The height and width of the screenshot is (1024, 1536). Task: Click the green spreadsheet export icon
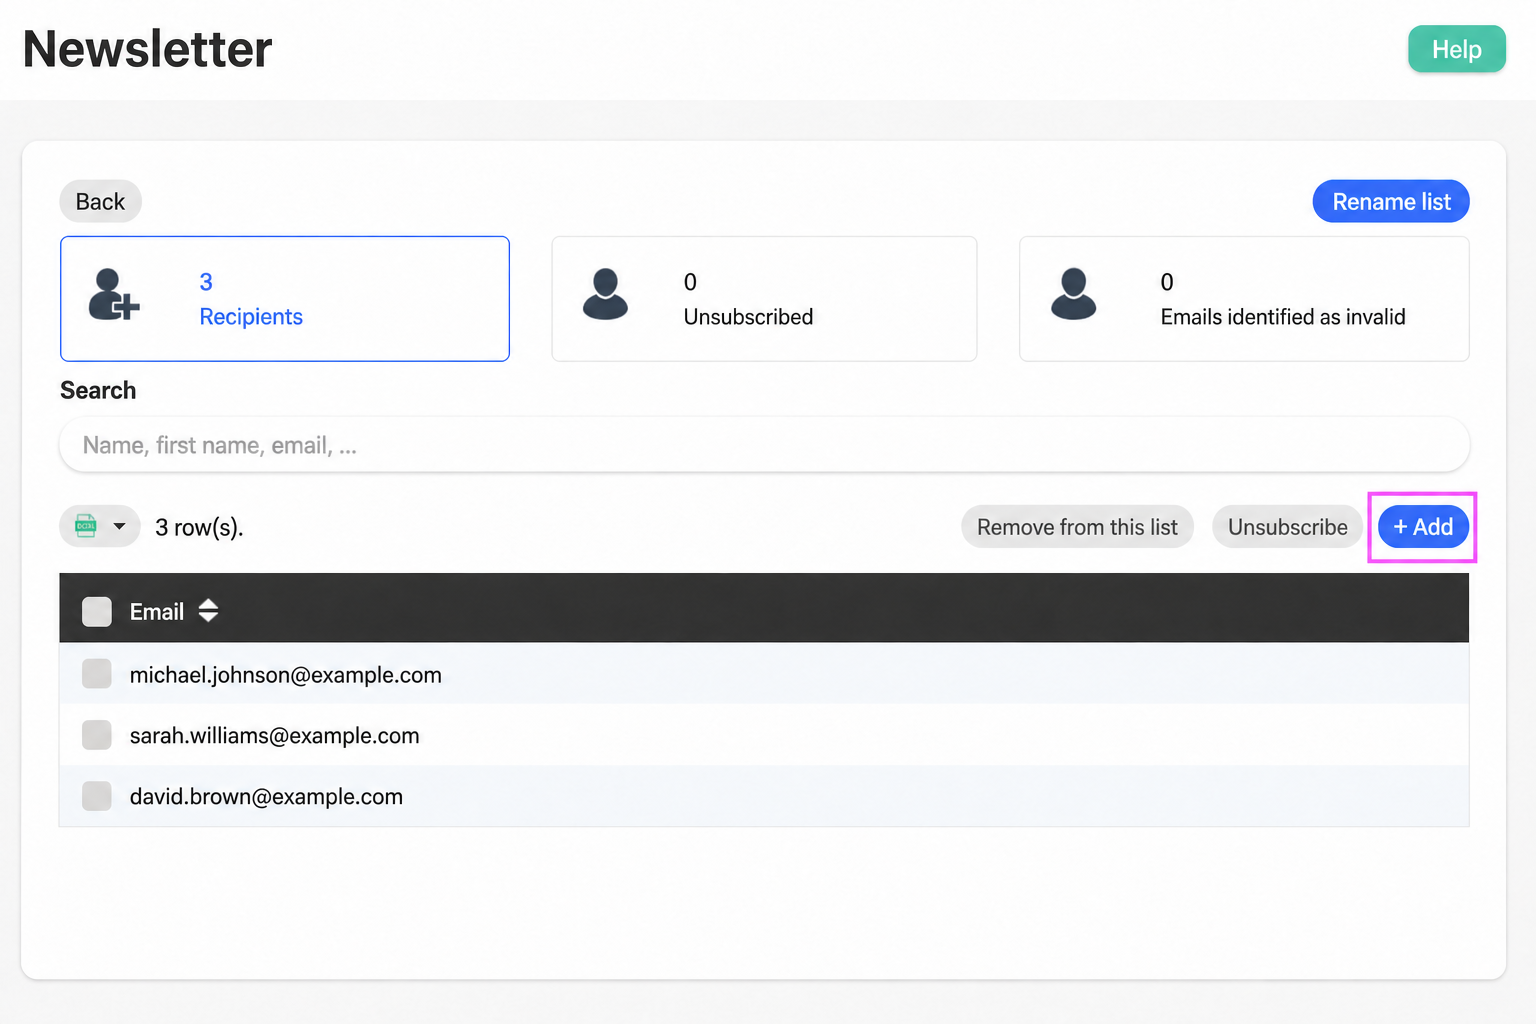(86, 526)
